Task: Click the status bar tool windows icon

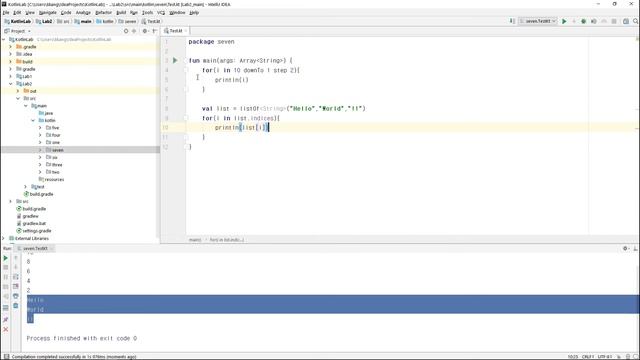Action: [x=6, y=357]
